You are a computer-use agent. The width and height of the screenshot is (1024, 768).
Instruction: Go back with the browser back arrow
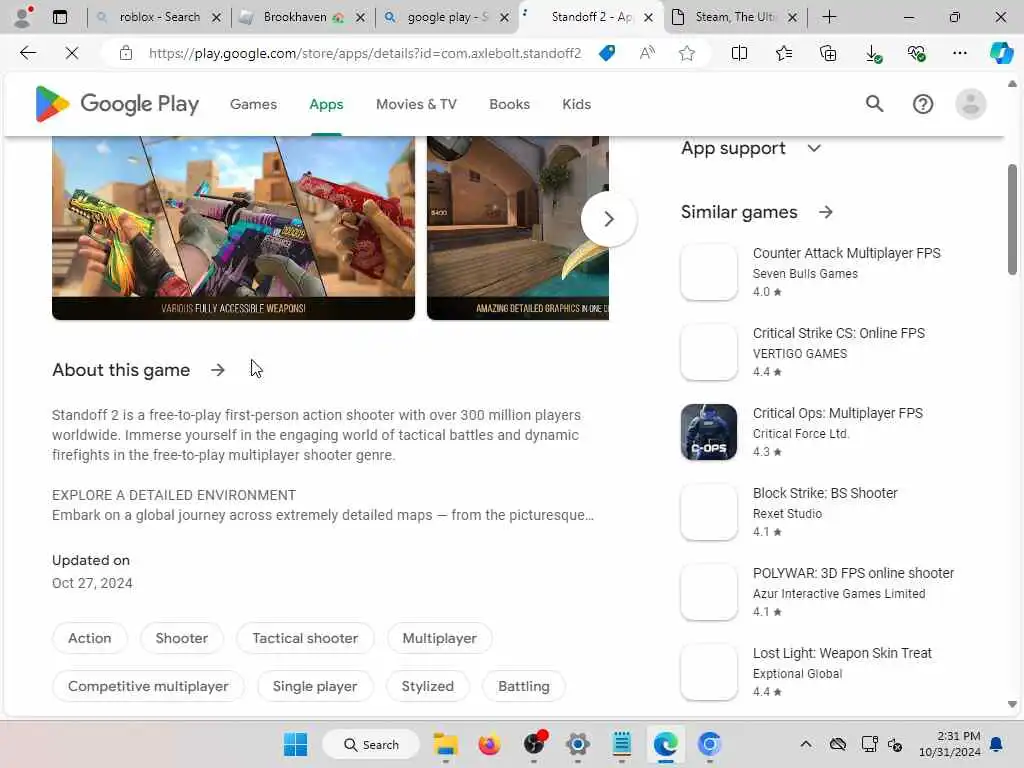coord(27,53)
